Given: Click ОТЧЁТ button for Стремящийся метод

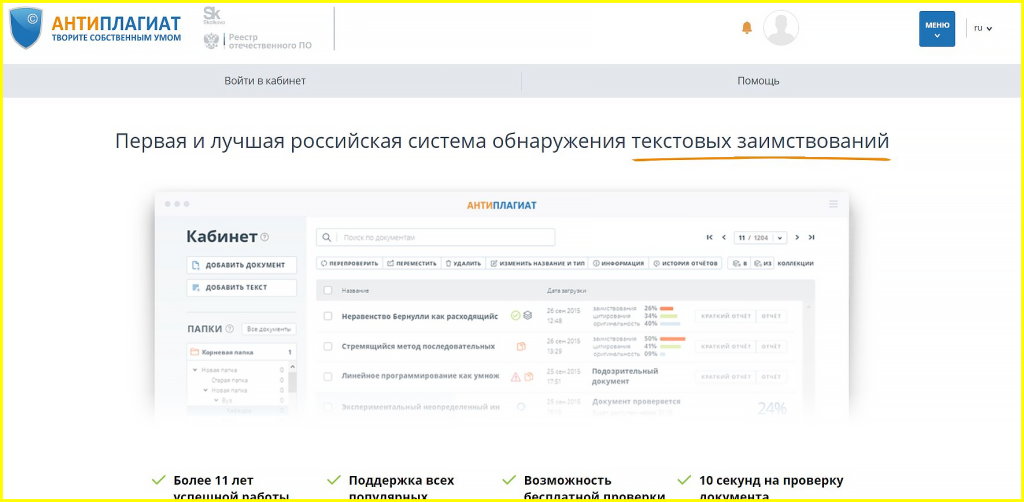Looking at the screenshot, I should click(x=771, y=347).
